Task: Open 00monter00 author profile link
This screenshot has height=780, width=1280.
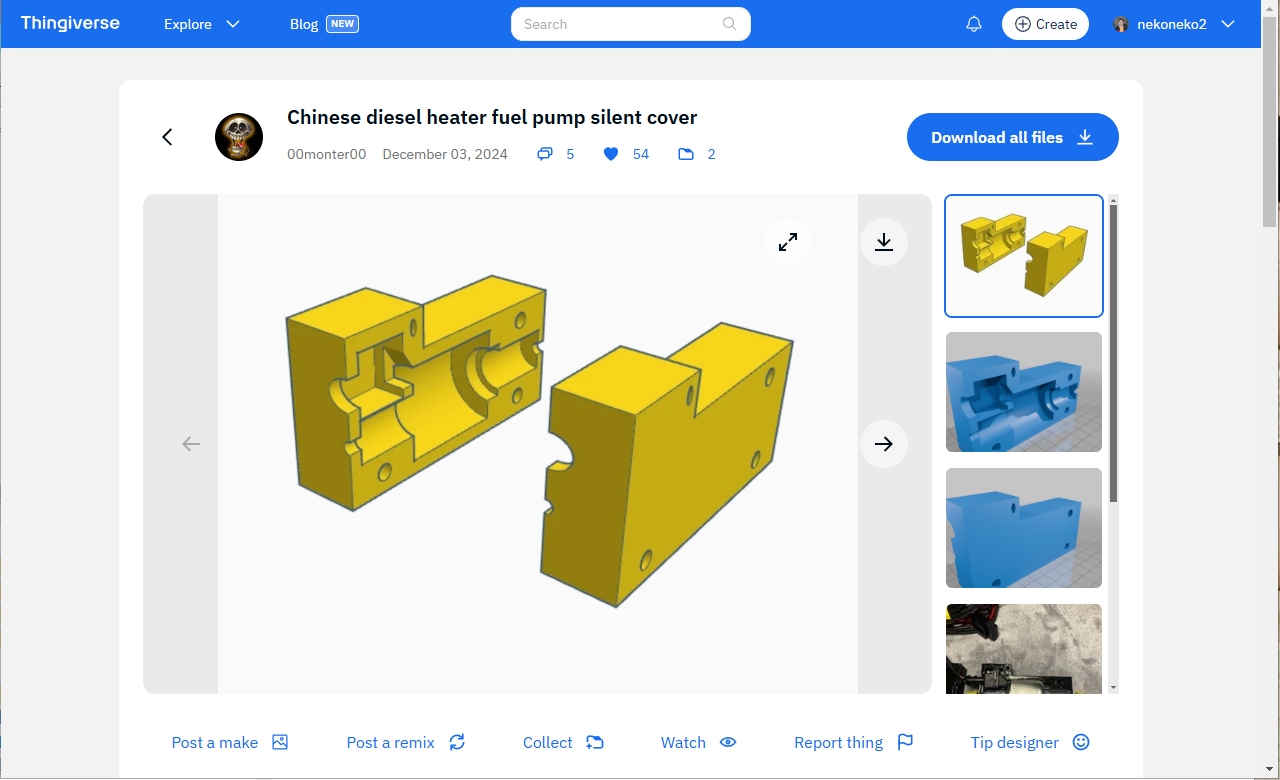Action: (326, 154)
